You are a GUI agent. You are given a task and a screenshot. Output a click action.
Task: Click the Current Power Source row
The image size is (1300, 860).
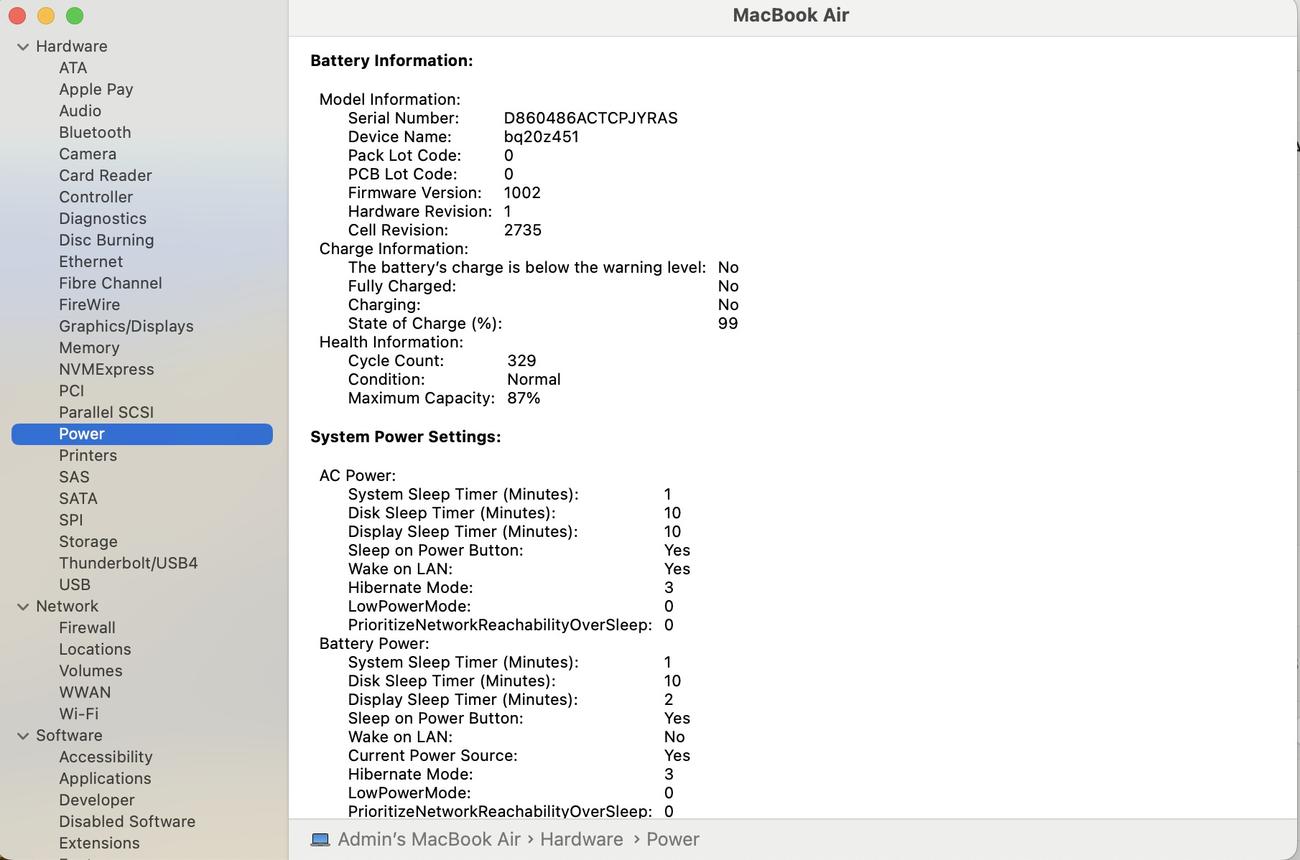click(x=519, y=756)
